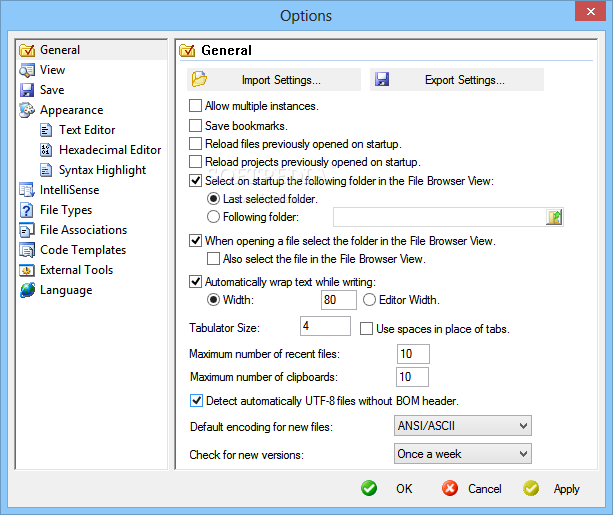Confirm with the OK button
This screenshot has height=515, width=613.
404,488
